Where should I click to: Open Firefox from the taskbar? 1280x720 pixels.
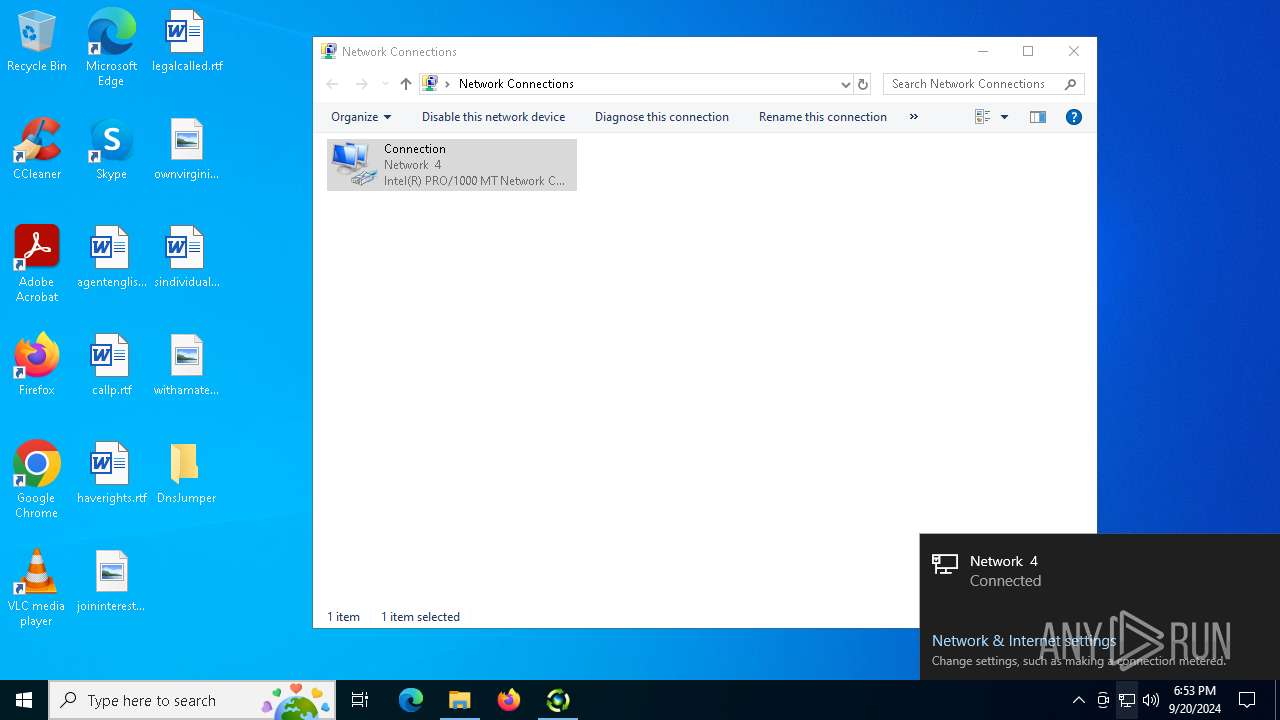[509, 700]
